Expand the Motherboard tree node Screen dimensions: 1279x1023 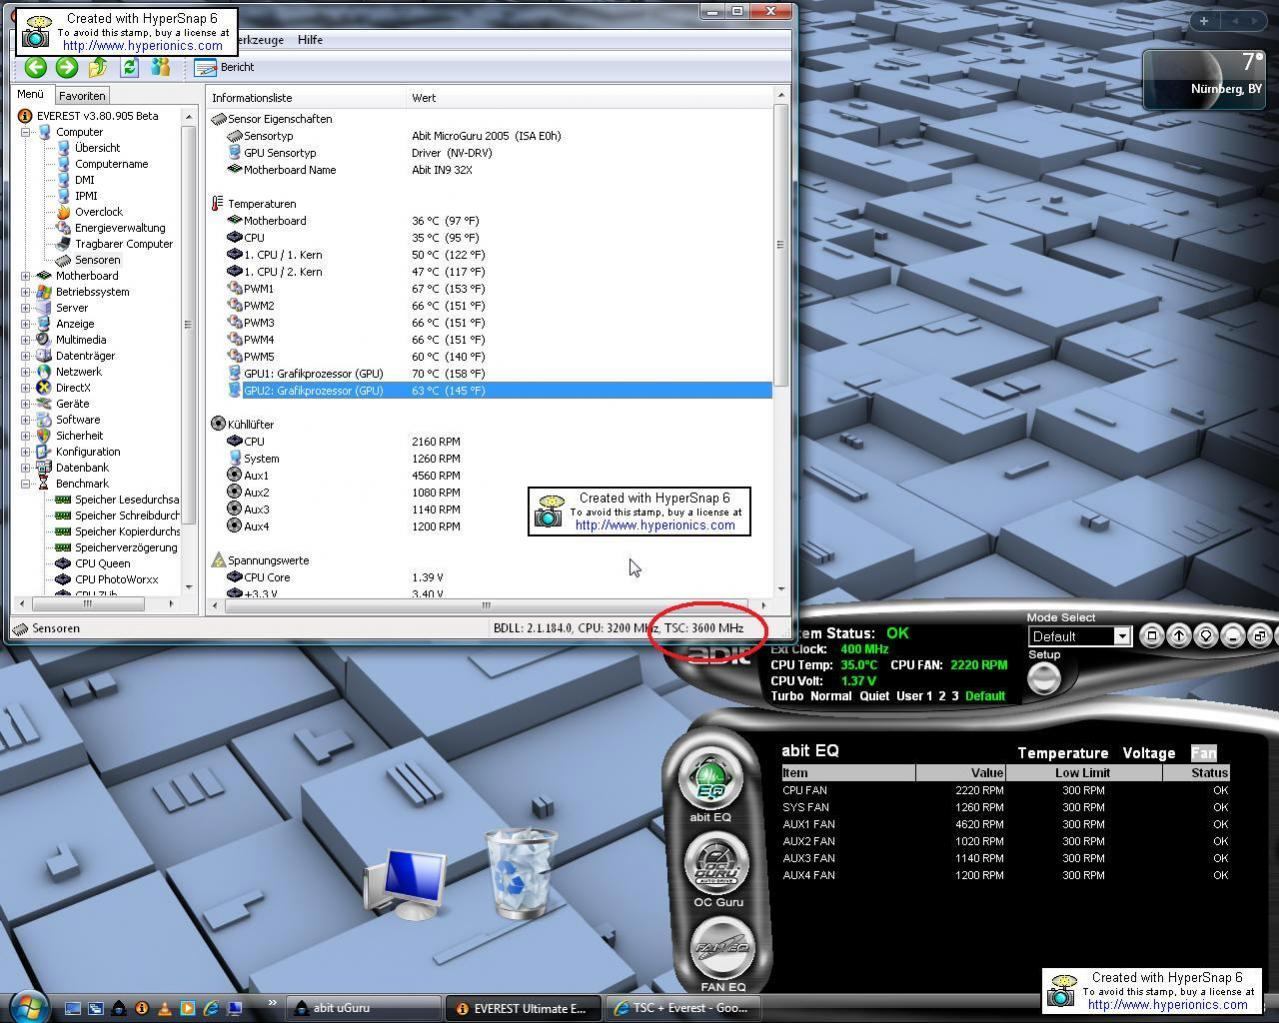point(25,276)
